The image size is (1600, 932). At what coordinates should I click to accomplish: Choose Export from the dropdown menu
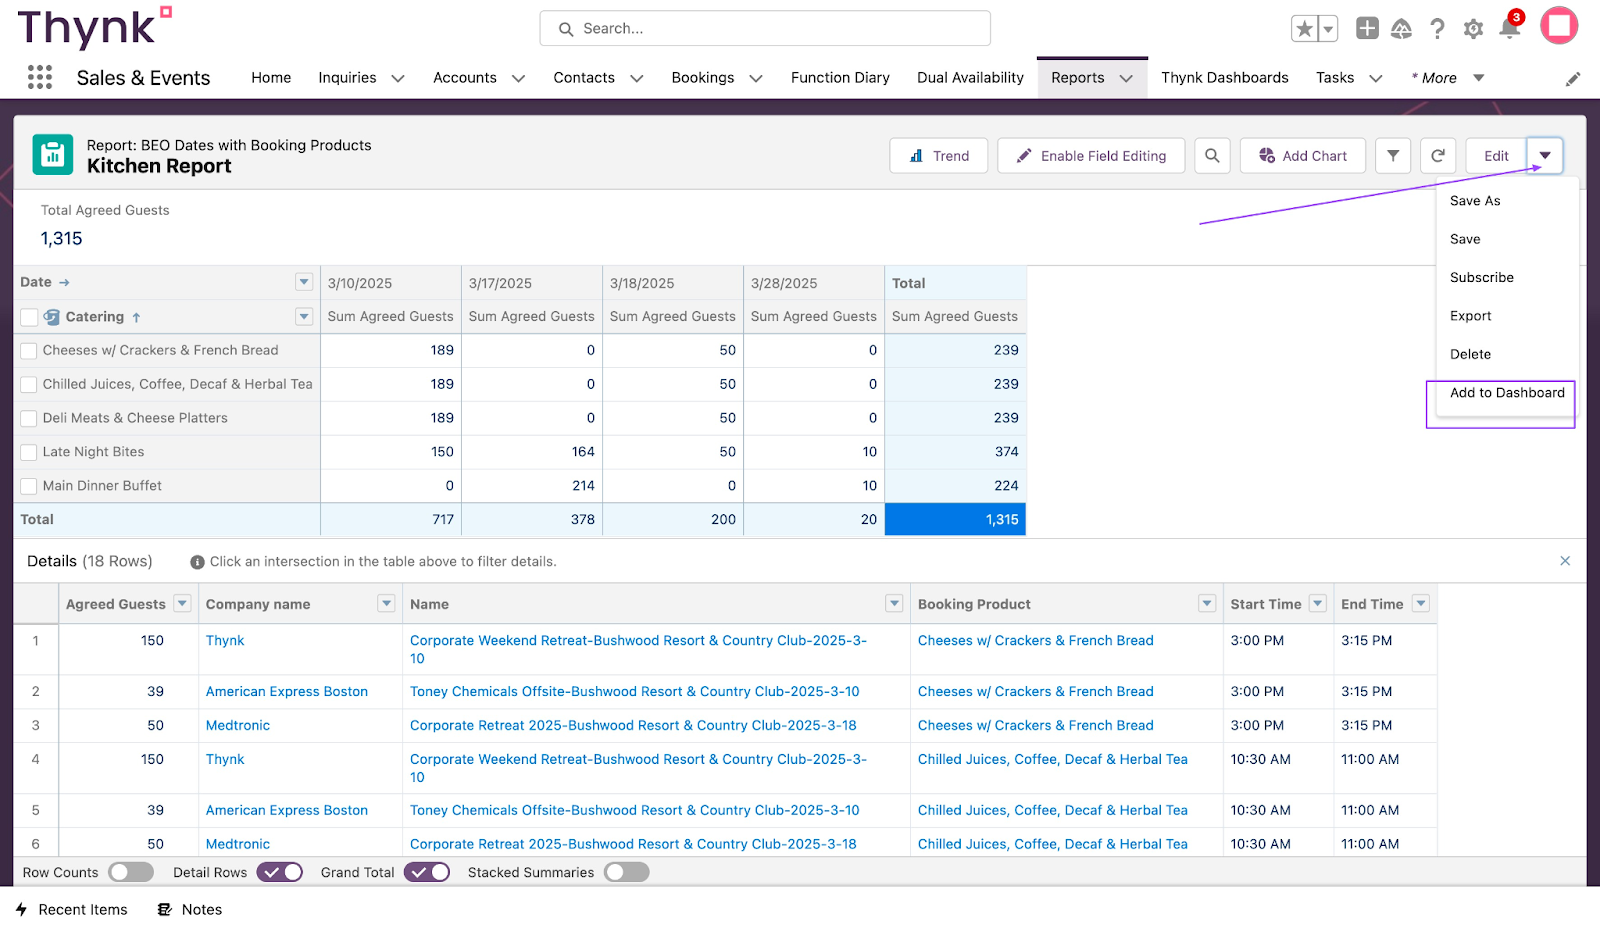coord(1470,316)
